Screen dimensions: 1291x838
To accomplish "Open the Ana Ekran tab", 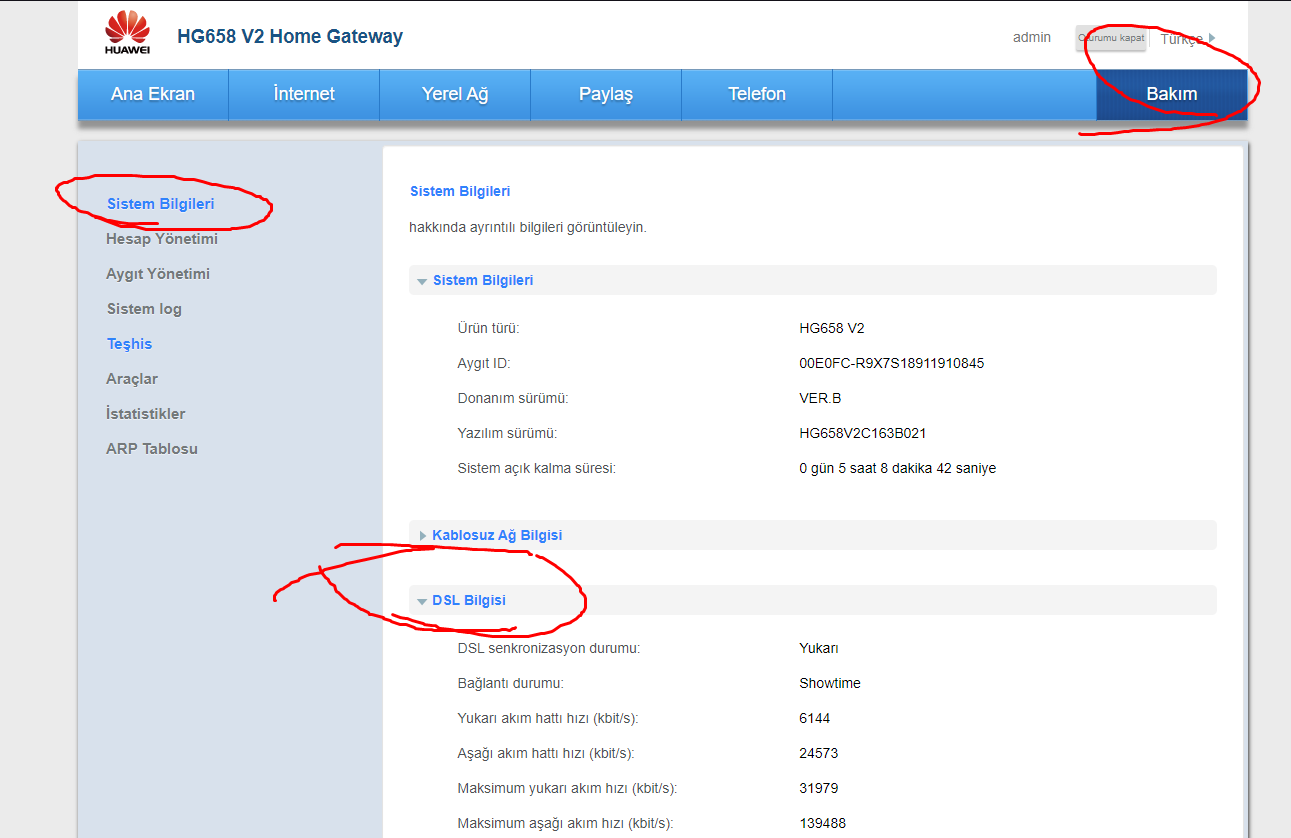I will (x=153, y=94).
